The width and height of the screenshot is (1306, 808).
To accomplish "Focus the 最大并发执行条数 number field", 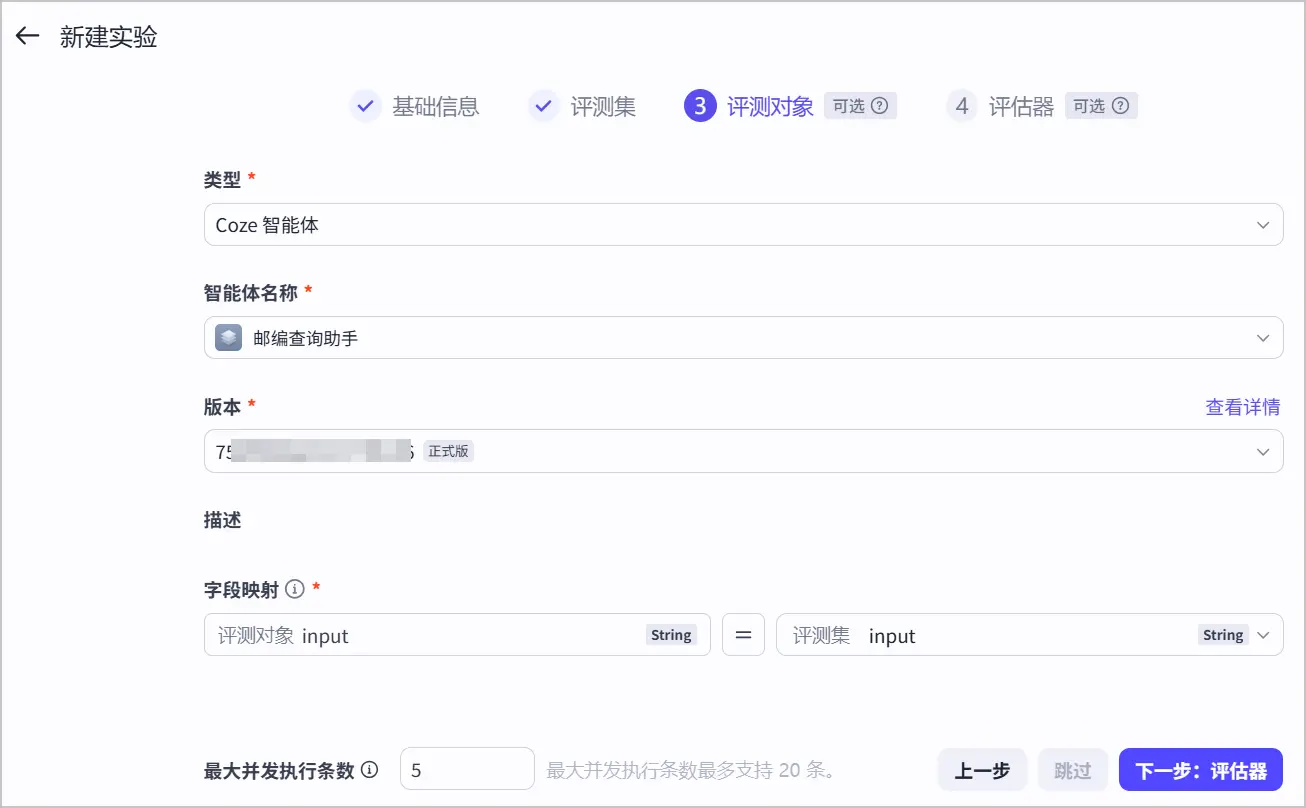I will coord(467,770).
